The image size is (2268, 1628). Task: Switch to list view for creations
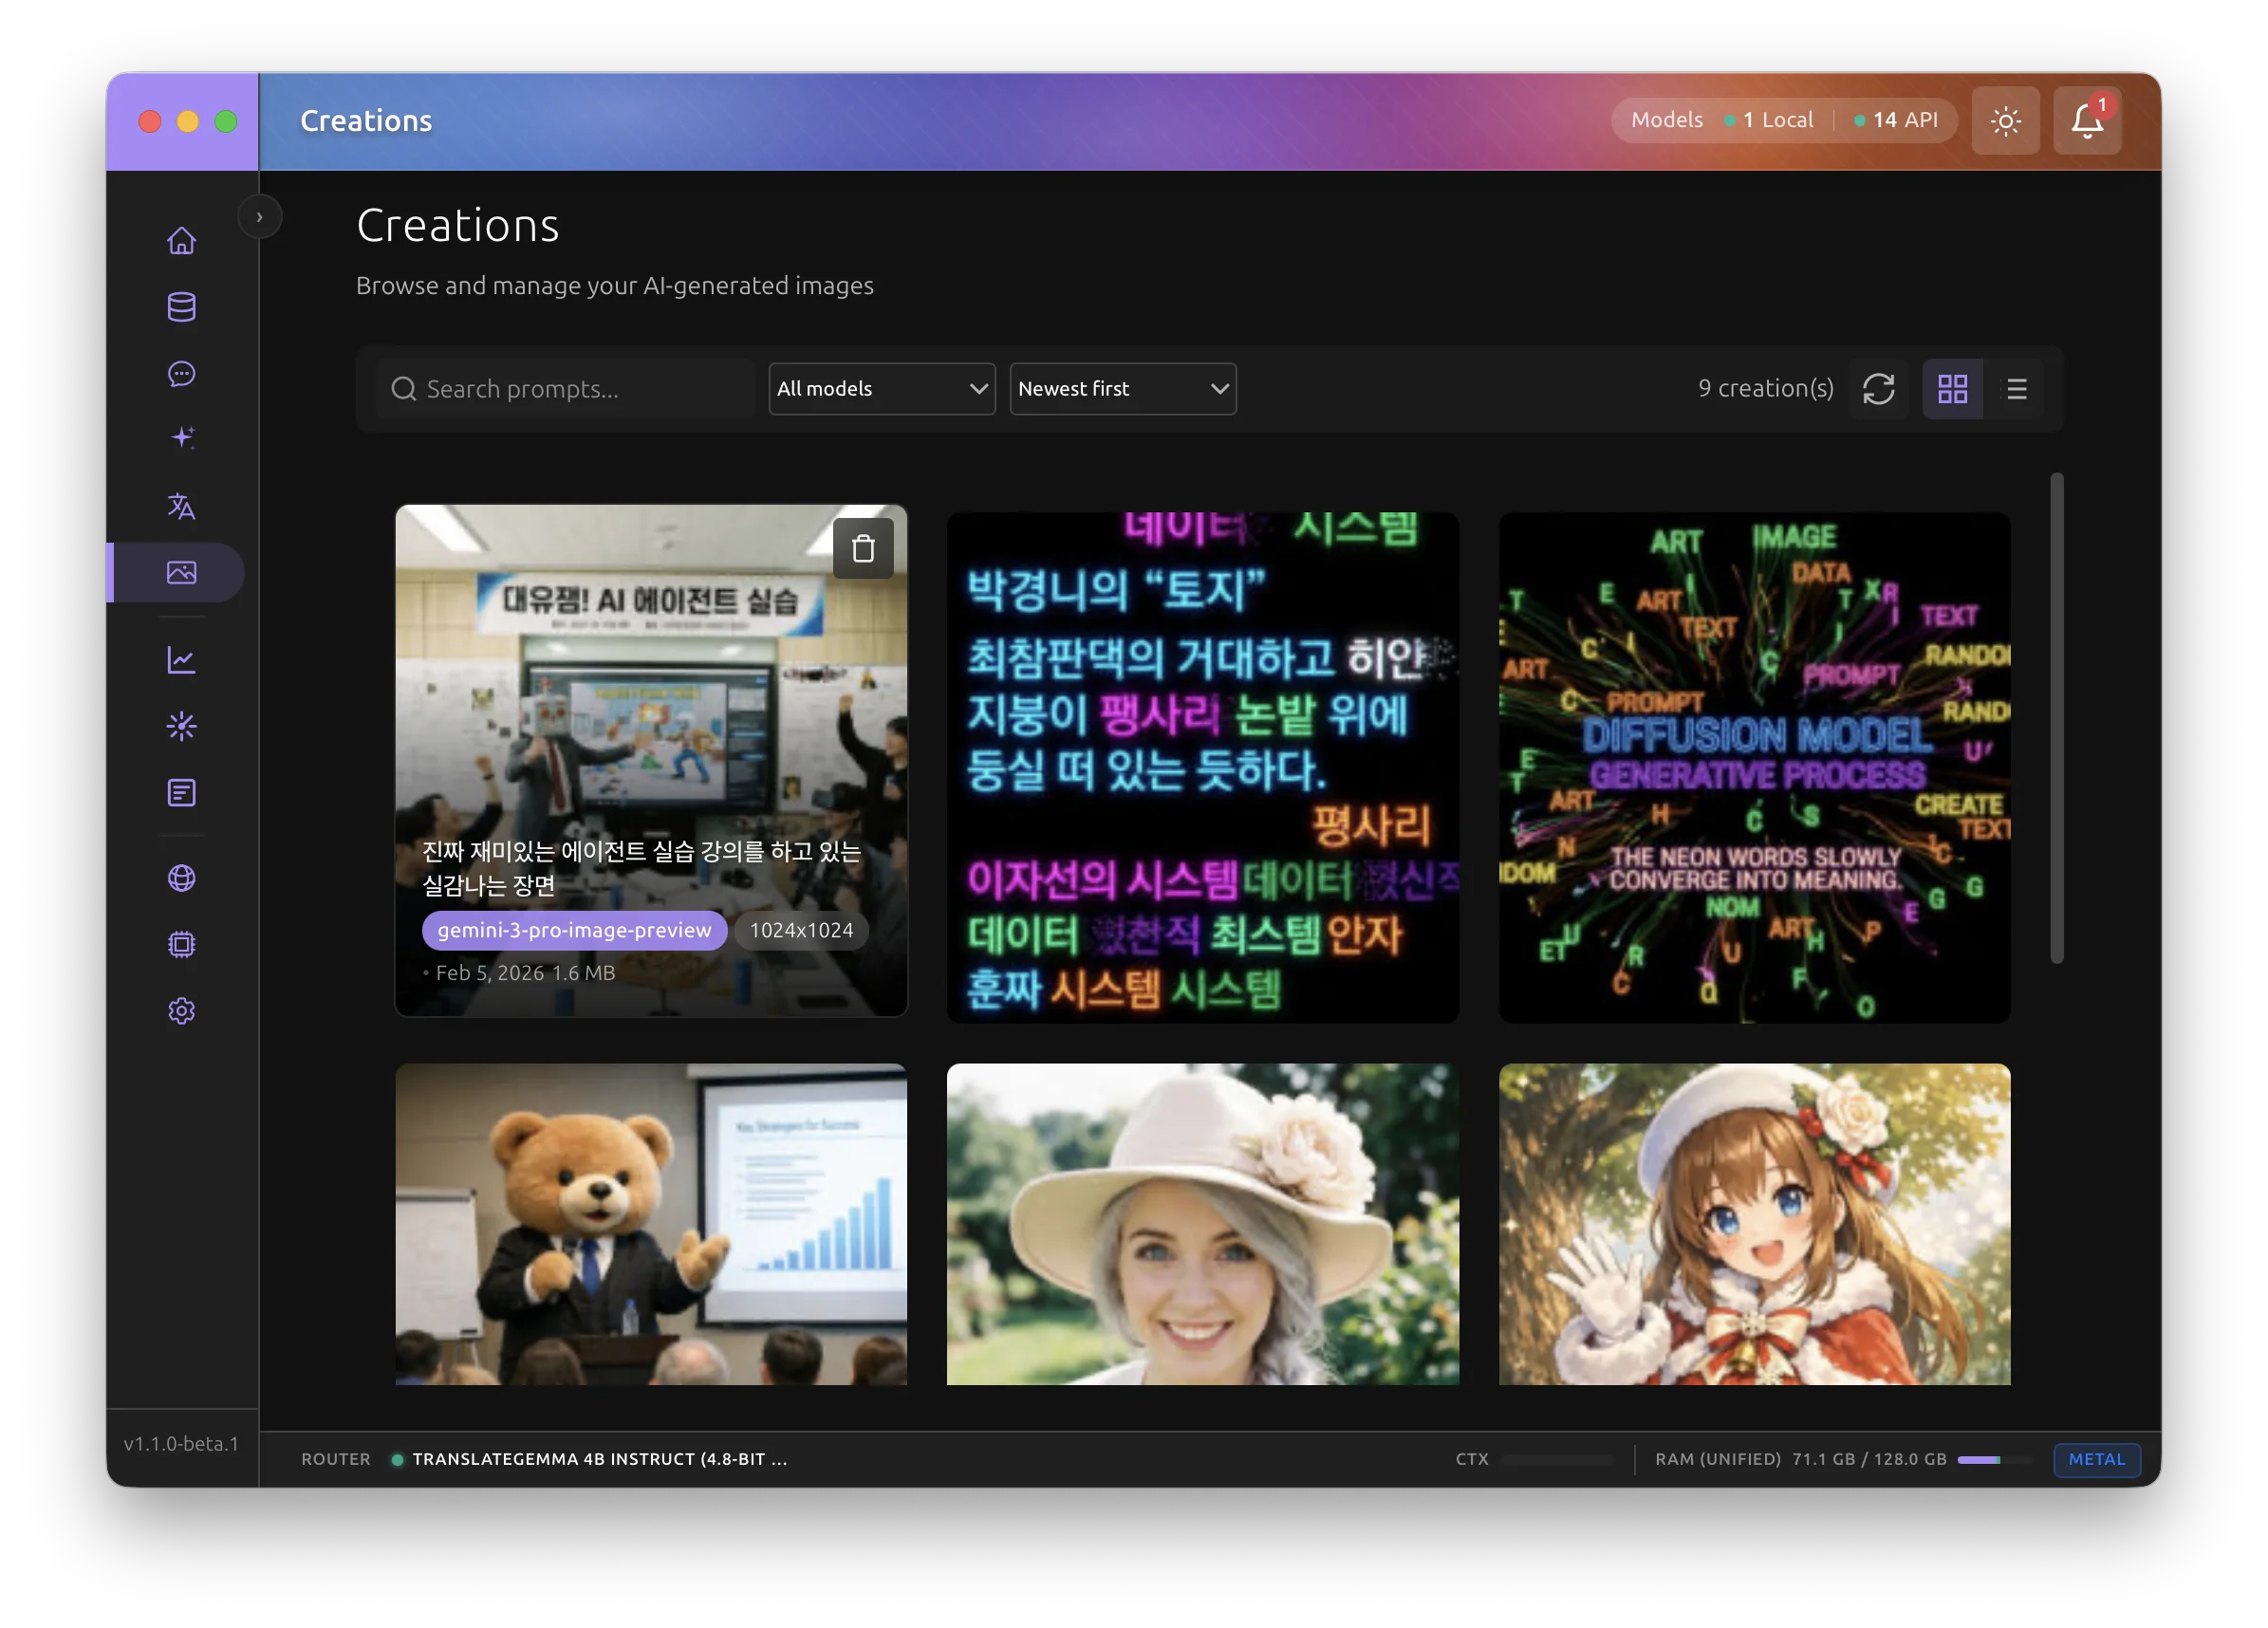tap(2017, 389)
